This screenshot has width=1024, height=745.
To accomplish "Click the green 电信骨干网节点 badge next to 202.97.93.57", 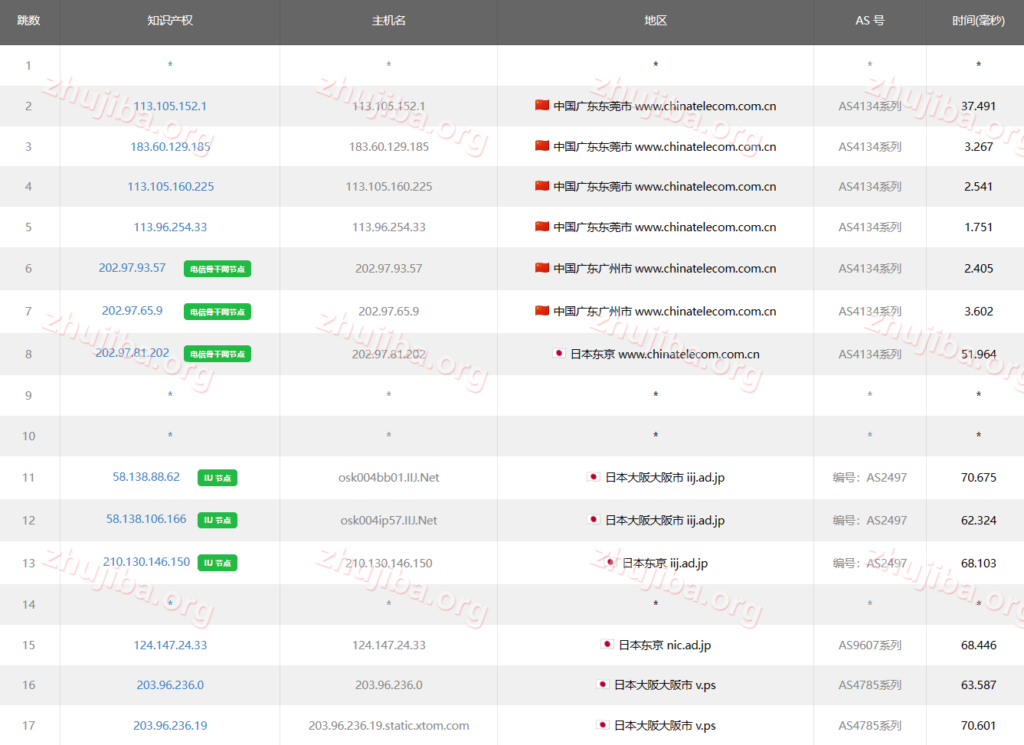I will [217, 269].
